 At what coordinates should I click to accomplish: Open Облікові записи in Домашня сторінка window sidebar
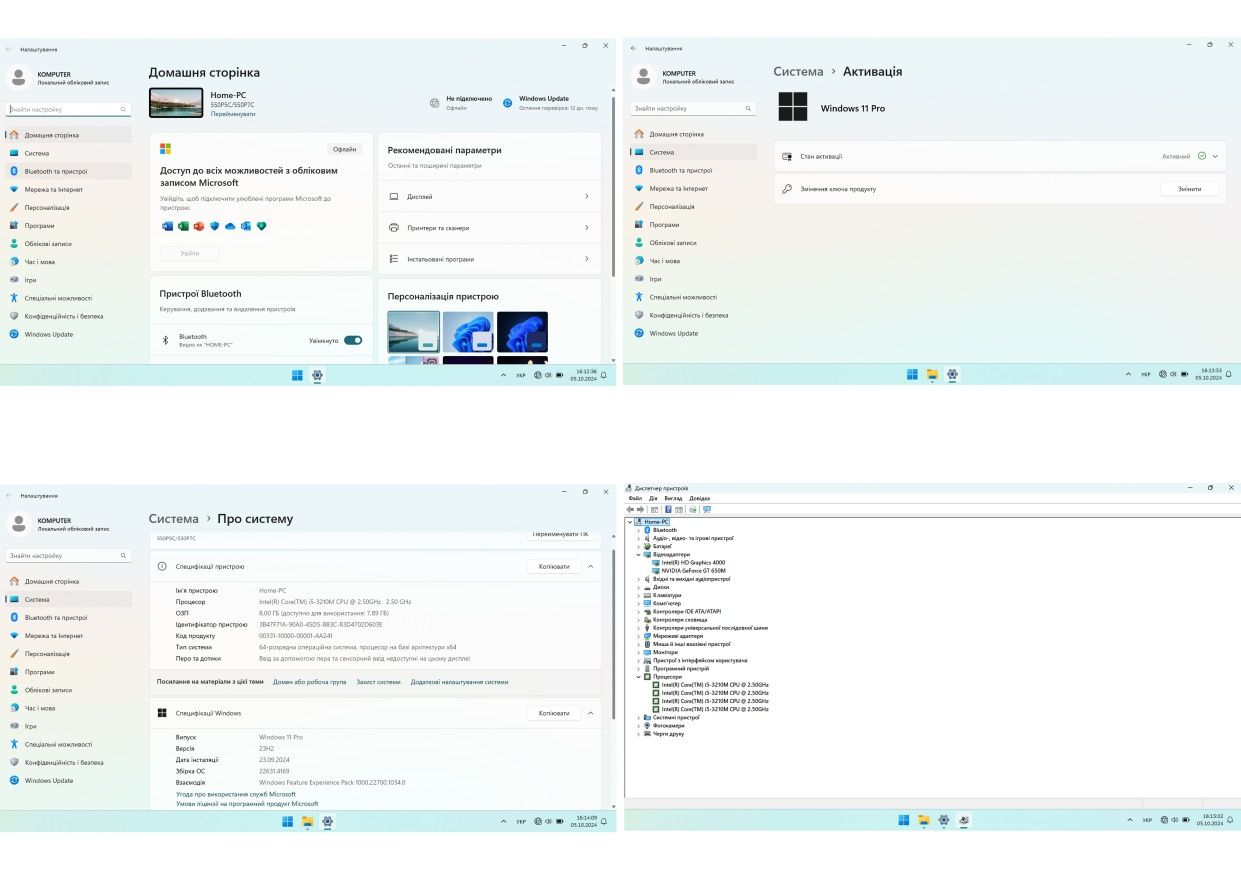coord(68,243)
